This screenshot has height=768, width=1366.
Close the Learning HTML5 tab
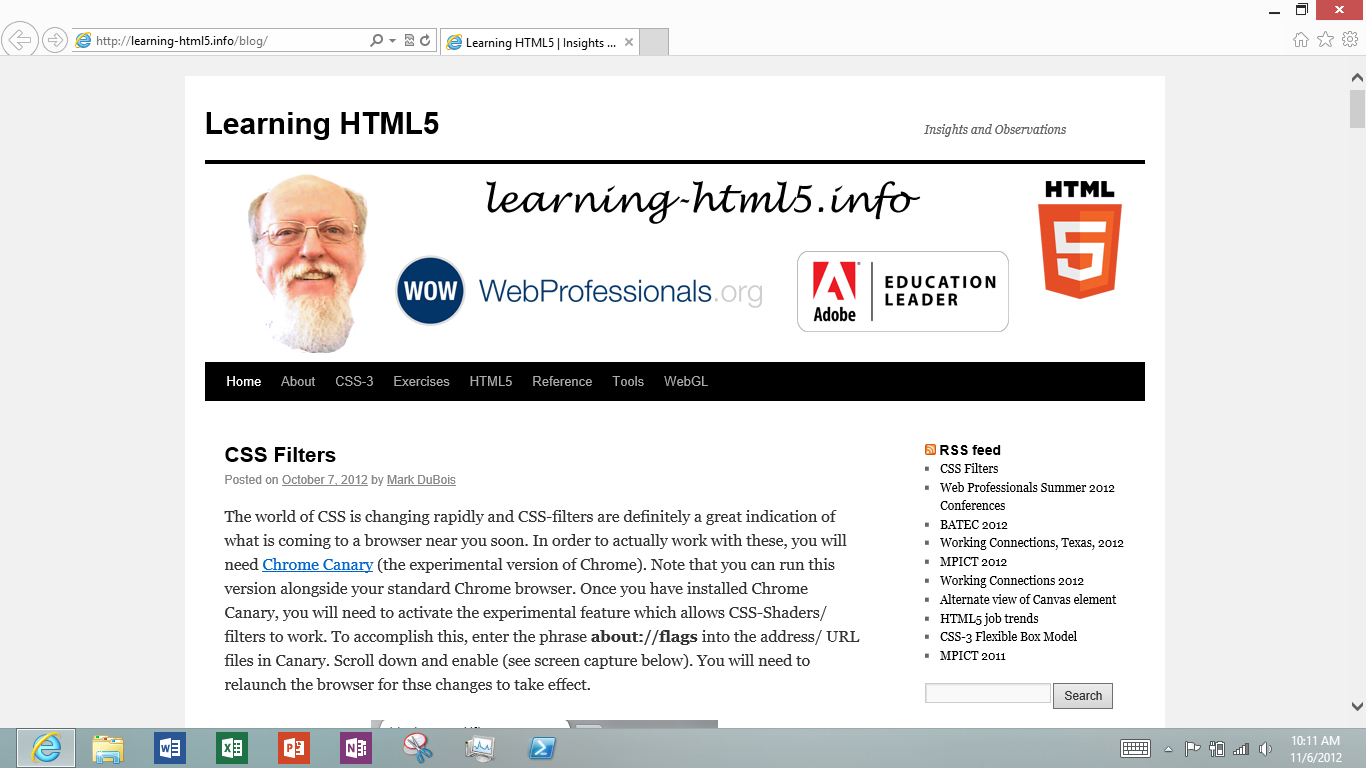point(628,42)
